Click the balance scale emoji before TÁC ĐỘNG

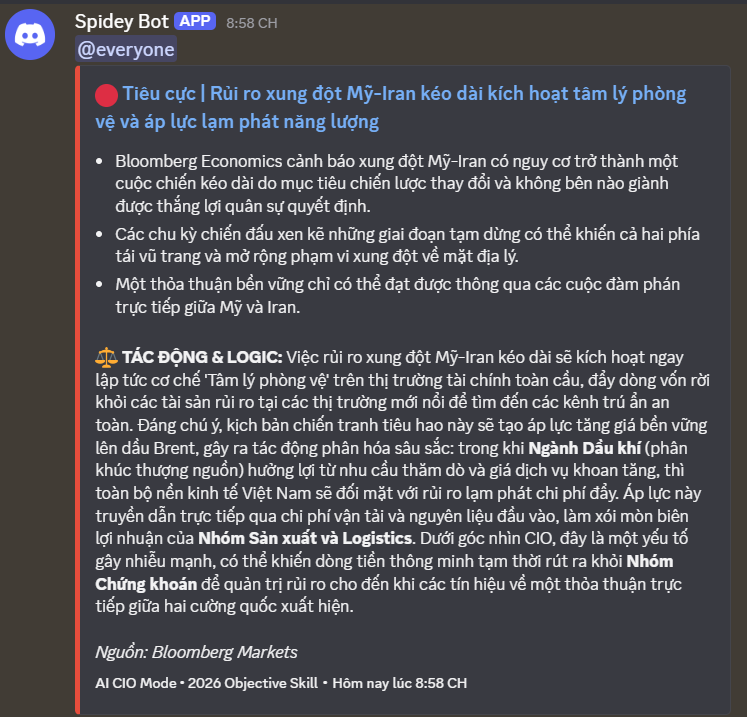(x=106, y=357)
